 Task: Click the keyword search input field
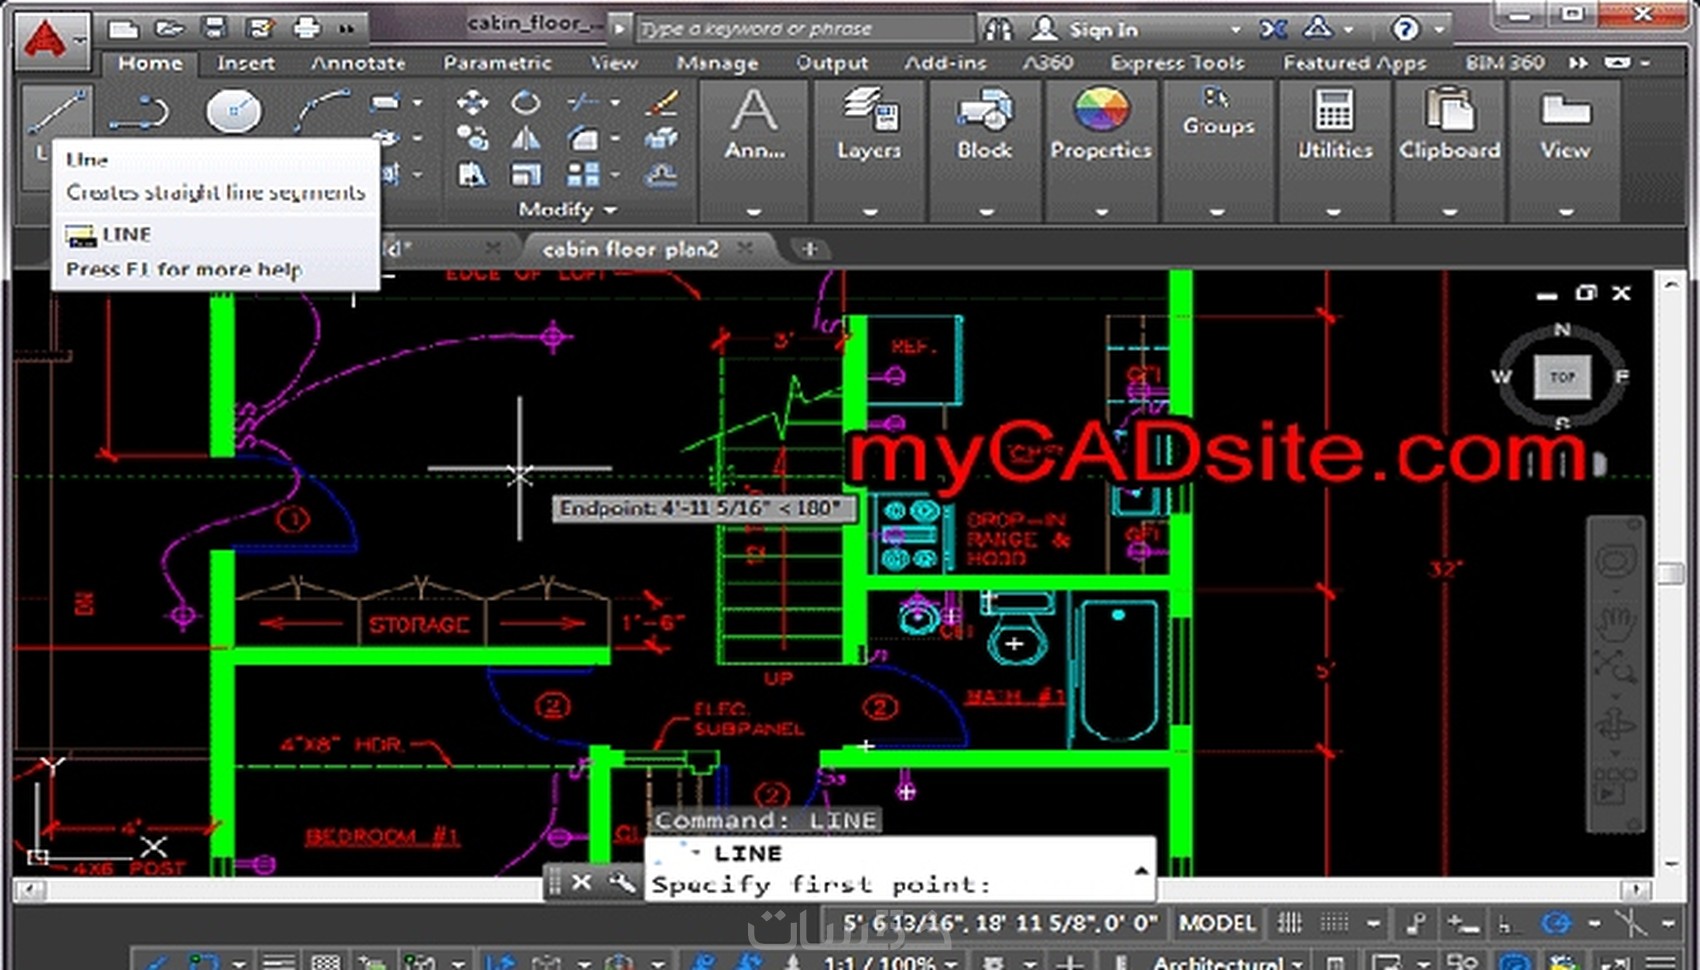tap(804, 29)
